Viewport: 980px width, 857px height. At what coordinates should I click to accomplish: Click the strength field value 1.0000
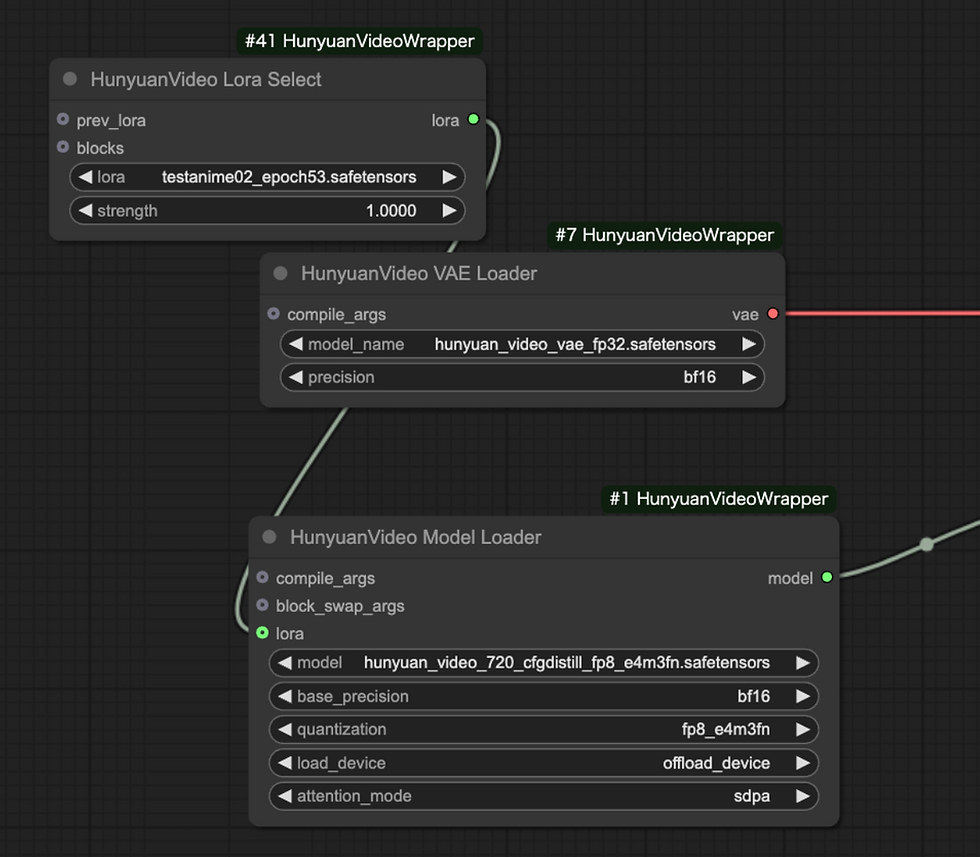point(391,211)
